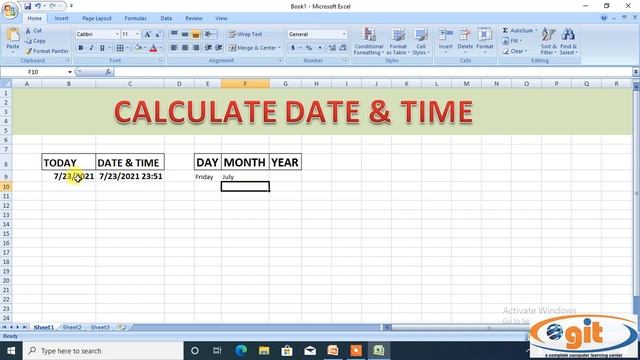The width and height of the screenshot is (640, 360).
Task: Toggle Underline text formatting
Action: click(102, 48)
